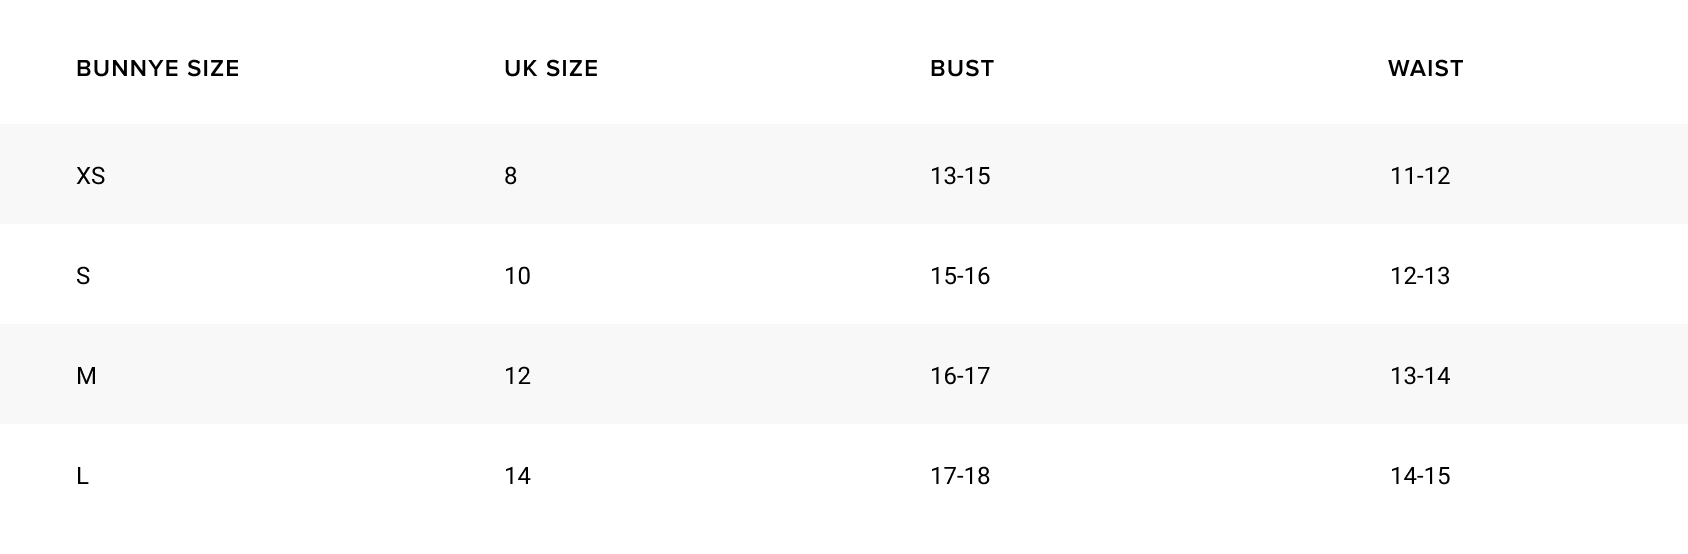Click UK size 12 cell
Screen dimensions: 1688x554
click(517, 376)
